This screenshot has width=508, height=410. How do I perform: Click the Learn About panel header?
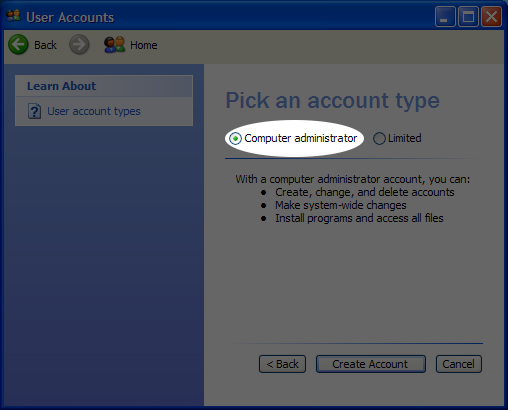104,86
